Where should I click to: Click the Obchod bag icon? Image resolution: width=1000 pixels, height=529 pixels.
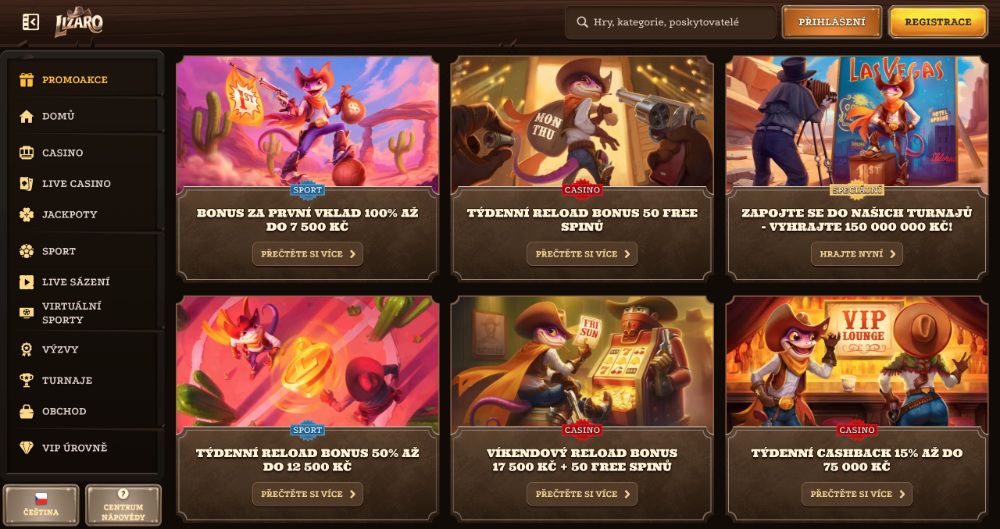(26, 412)
